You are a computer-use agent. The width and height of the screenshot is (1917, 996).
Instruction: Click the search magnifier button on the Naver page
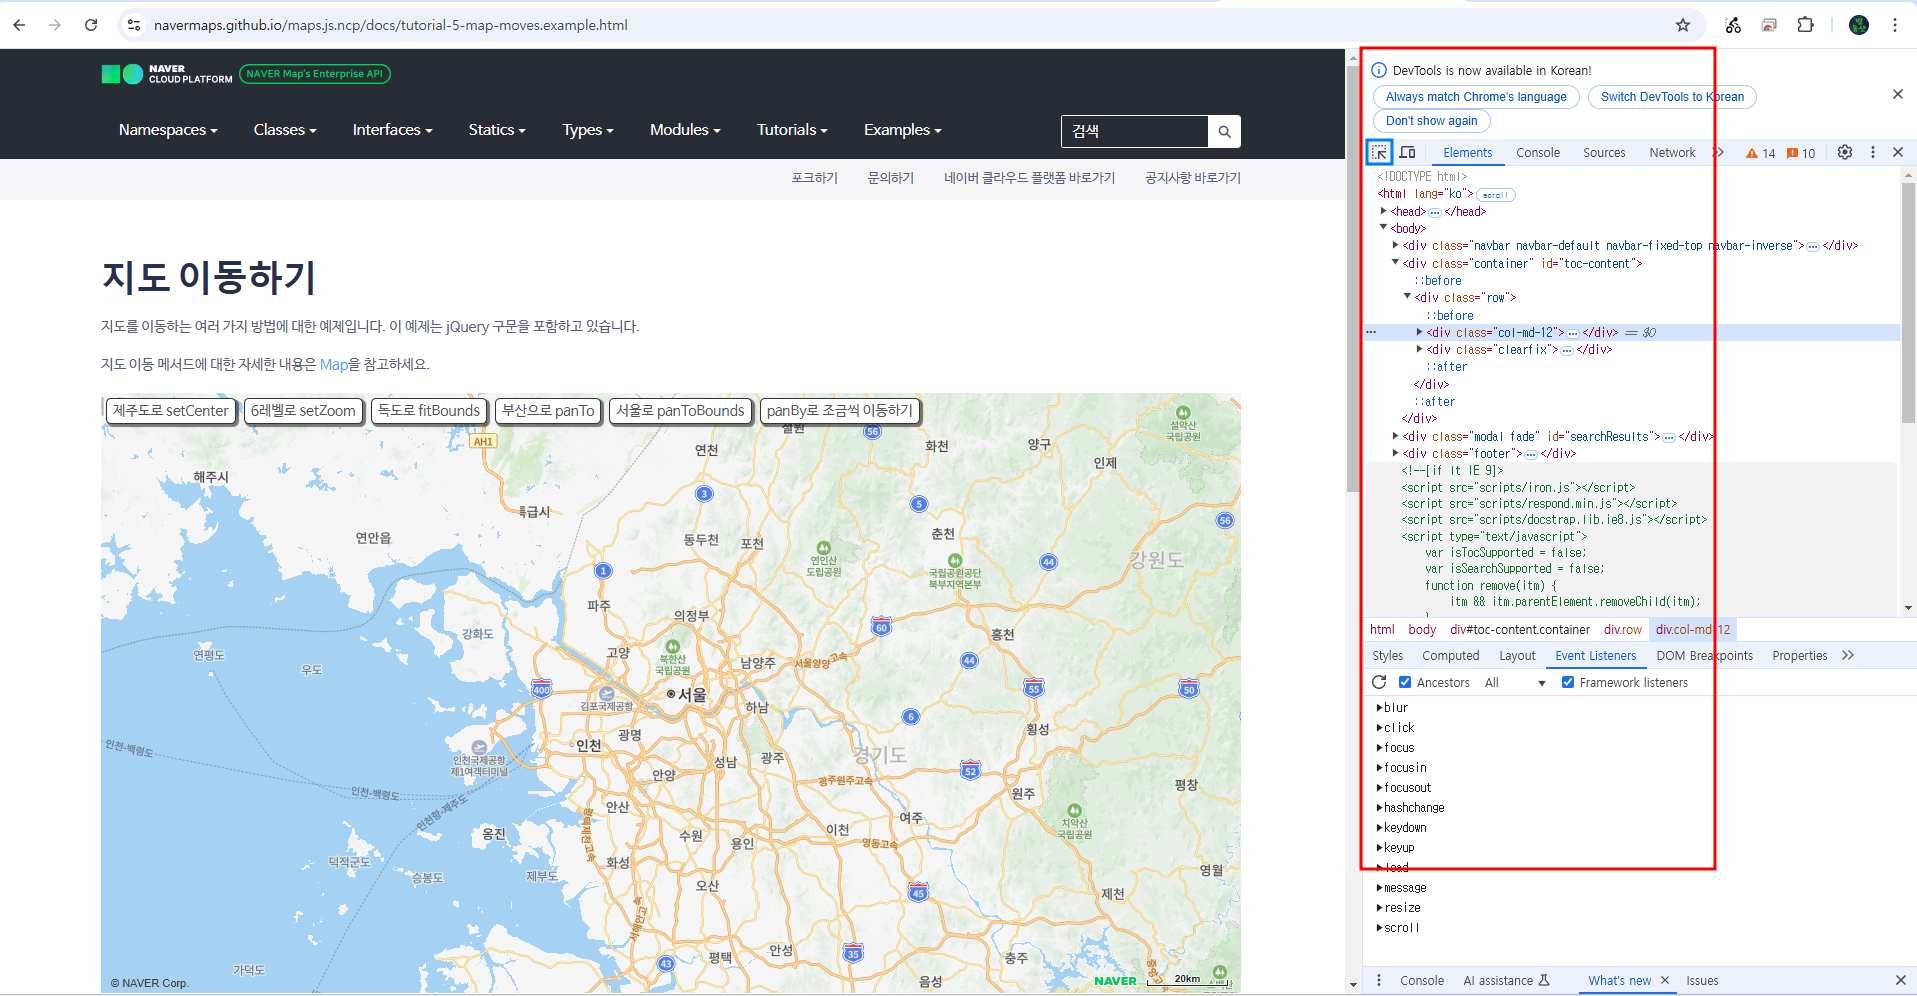pyautogui.click(x=1225, y=131)
